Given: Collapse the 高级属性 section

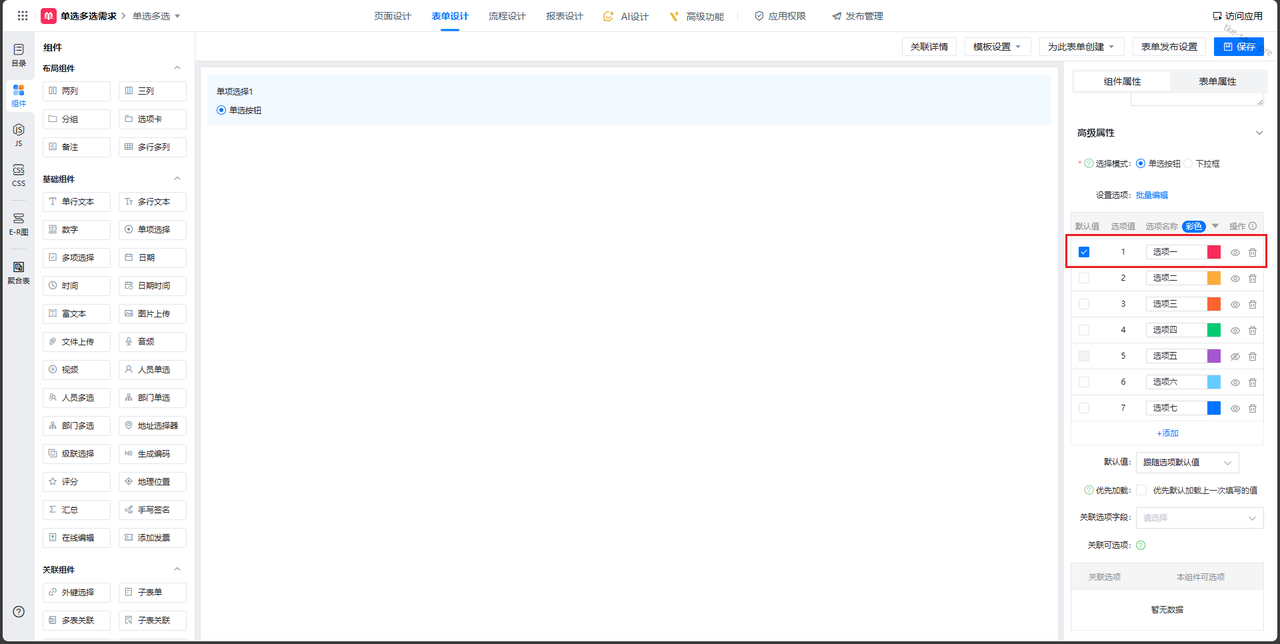Looking at the screenshot, I should pyautogui.click(x=1259, y=133).
